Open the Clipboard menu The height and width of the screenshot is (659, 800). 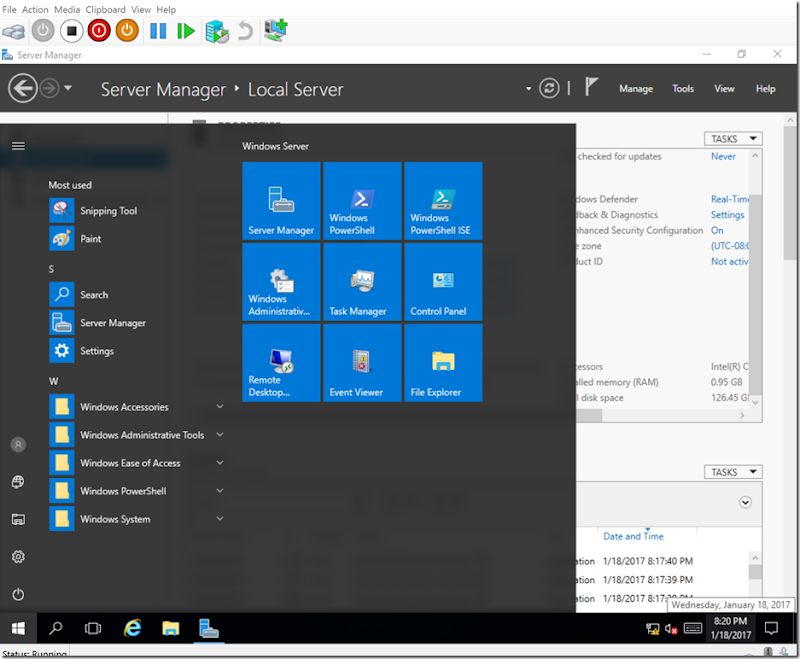click(105, 9)
